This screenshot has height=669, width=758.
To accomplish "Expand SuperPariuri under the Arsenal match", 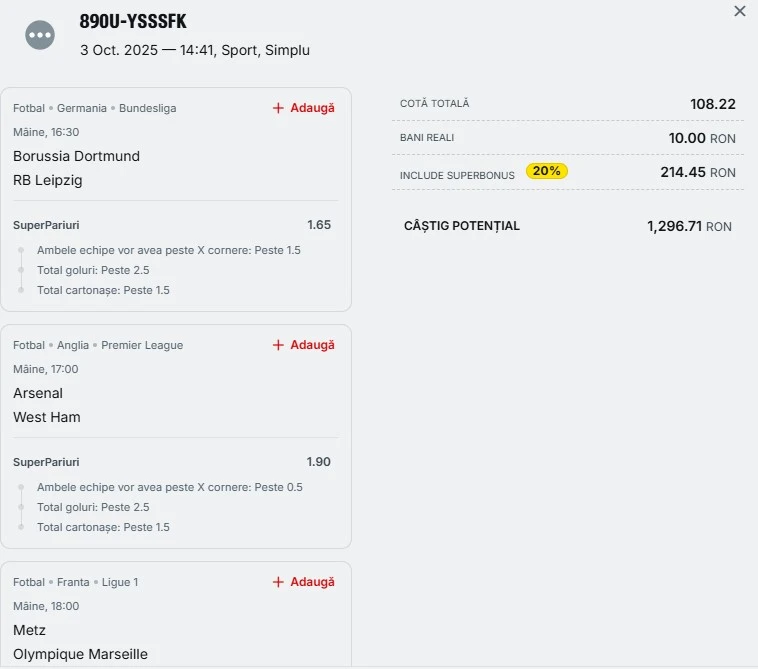I will [x=46, y=462].
